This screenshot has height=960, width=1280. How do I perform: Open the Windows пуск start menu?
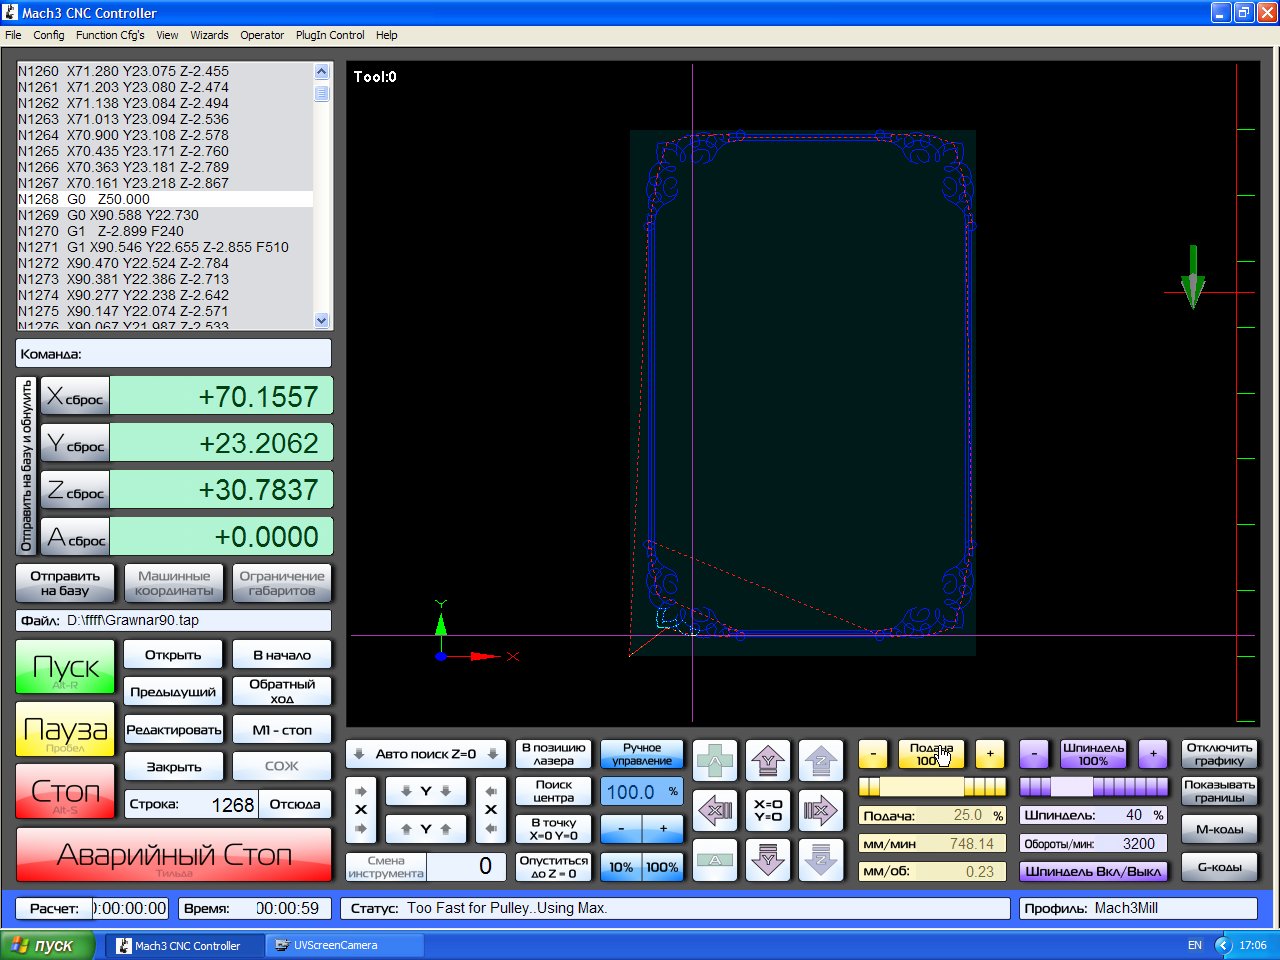pos(48,945)
